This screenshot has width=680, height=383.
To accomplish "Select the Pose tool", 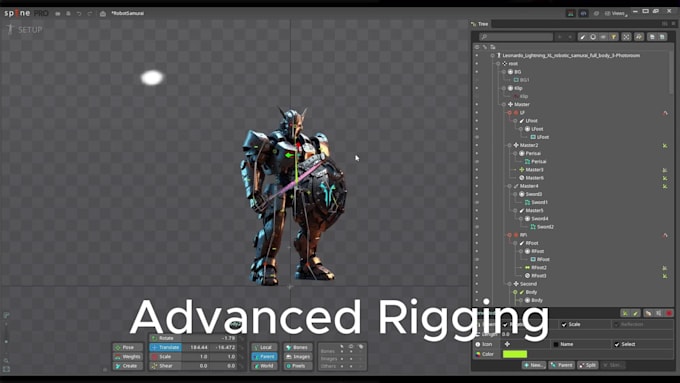I will (128, 347).
